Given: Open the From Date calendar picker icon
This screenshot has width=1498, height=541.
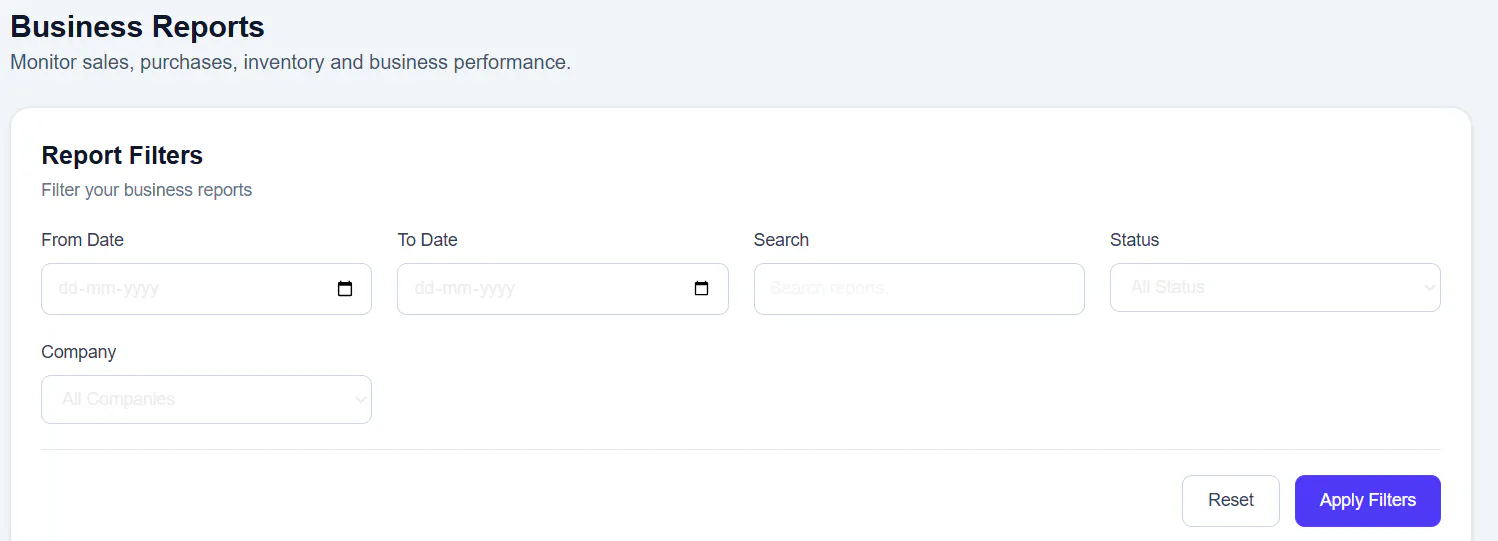Looking at the screenshot, I should (x=345, y=289).
